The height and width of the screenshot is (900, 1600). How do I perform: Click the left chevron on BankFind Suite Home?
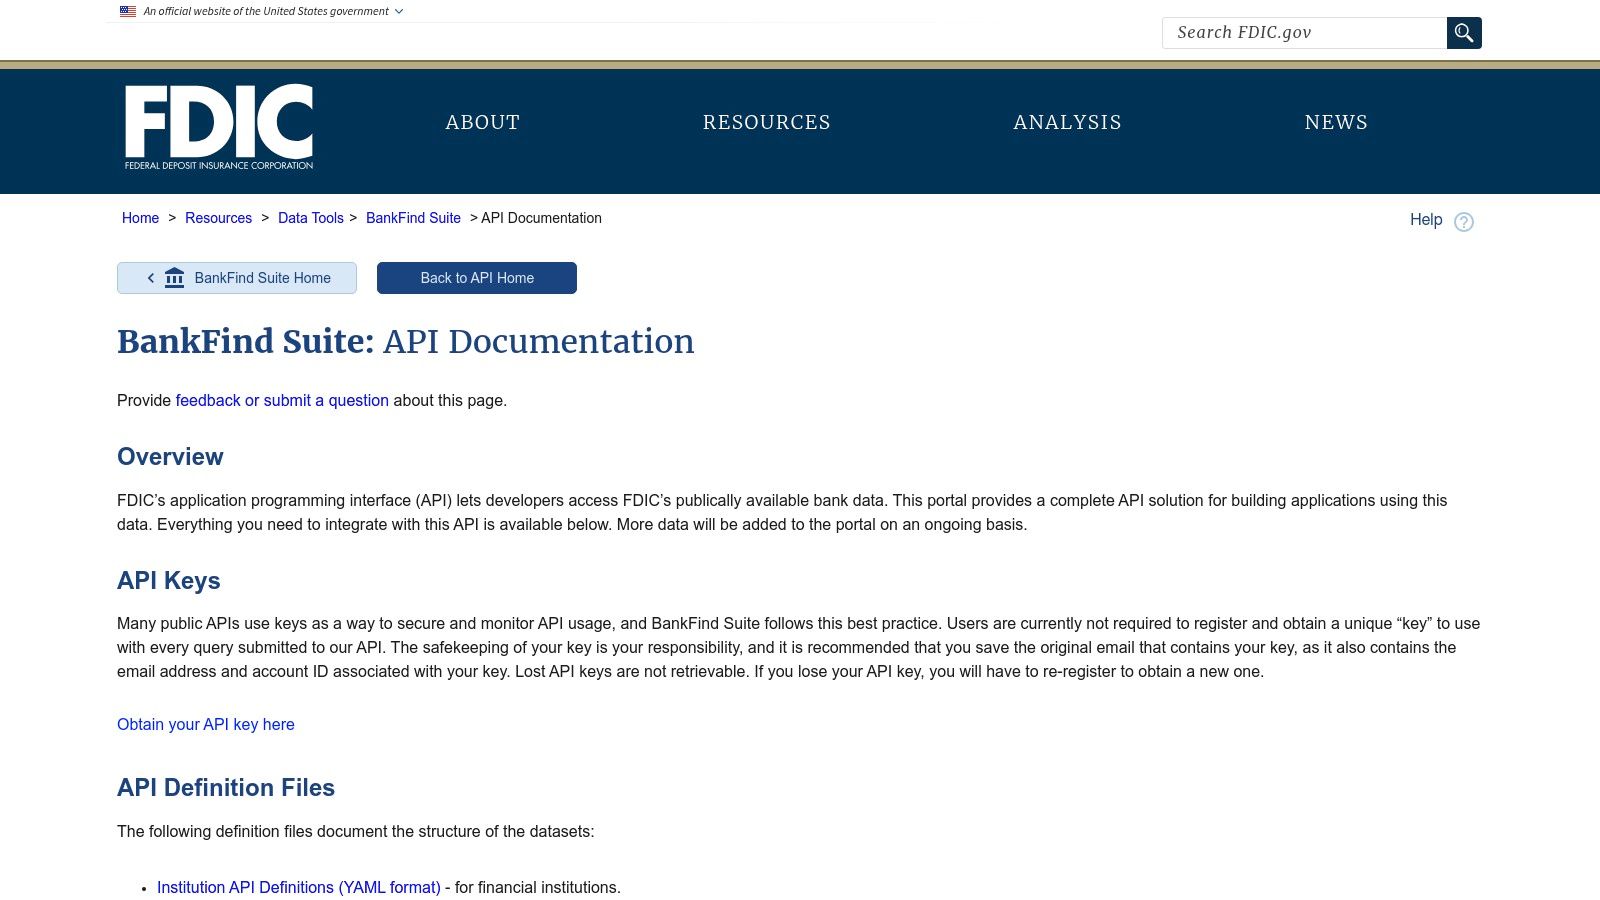(x=151, y=278)
